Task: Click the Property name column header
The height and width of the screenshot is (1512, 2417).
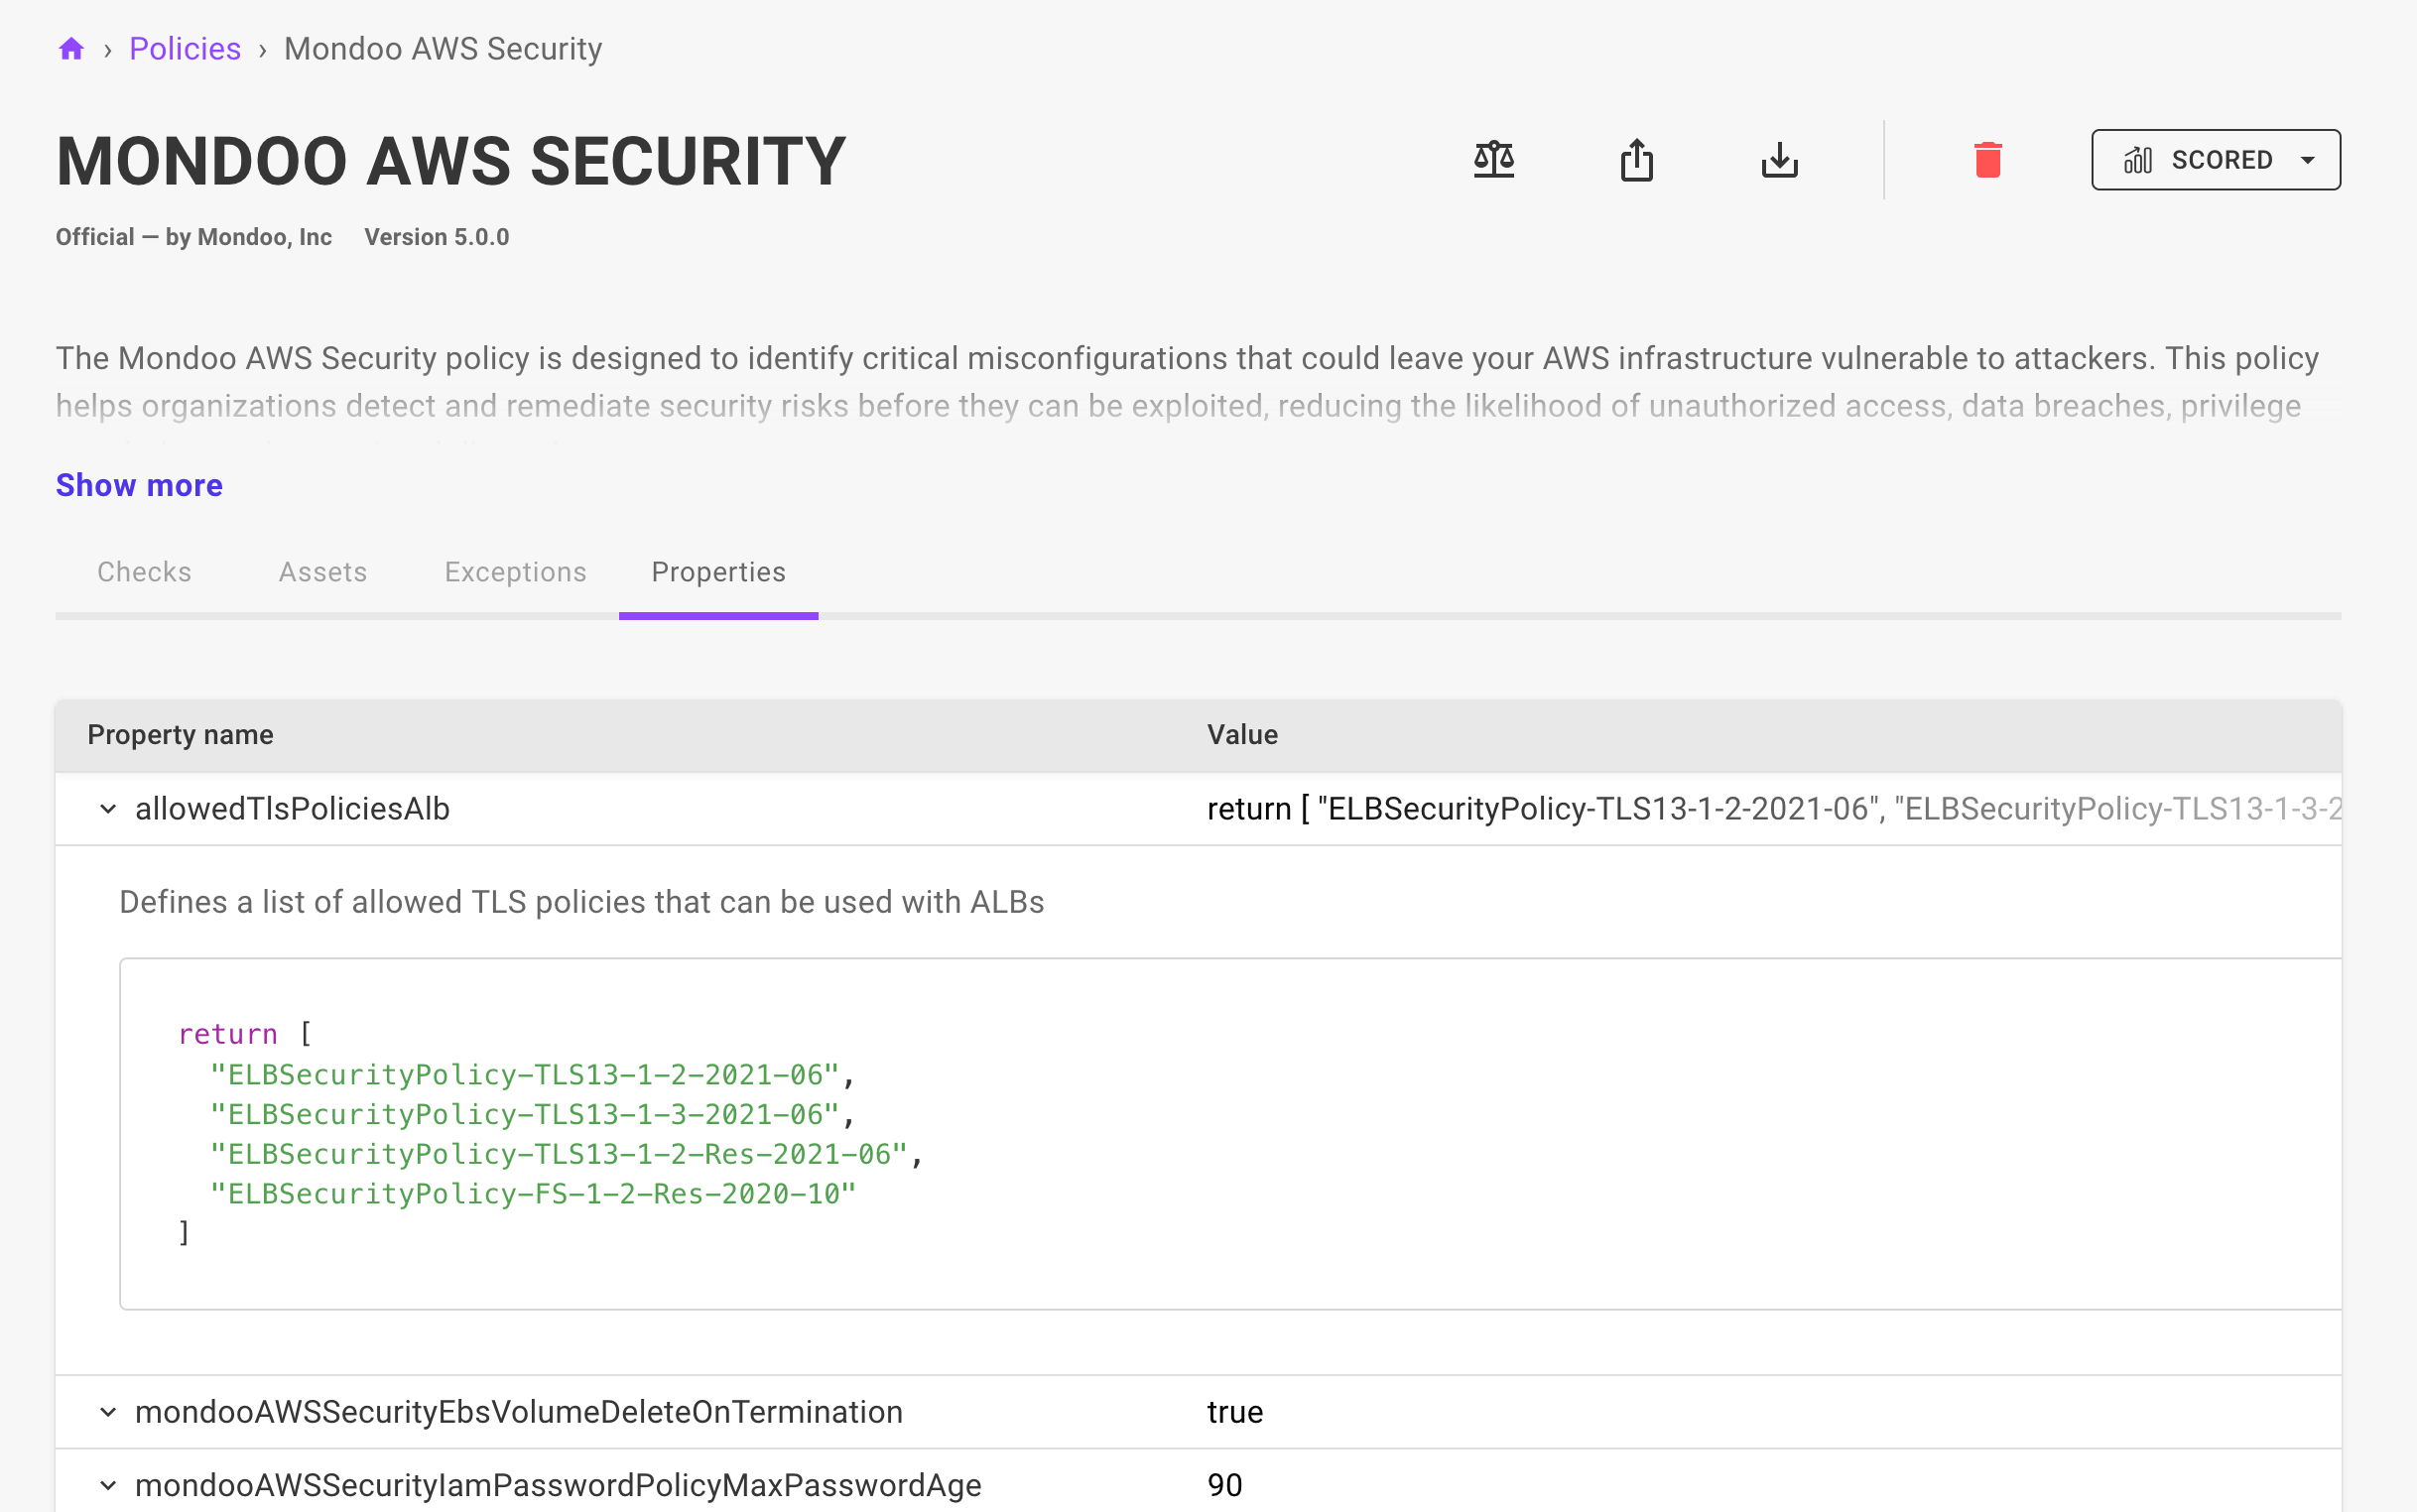Action: pos(180,734)
